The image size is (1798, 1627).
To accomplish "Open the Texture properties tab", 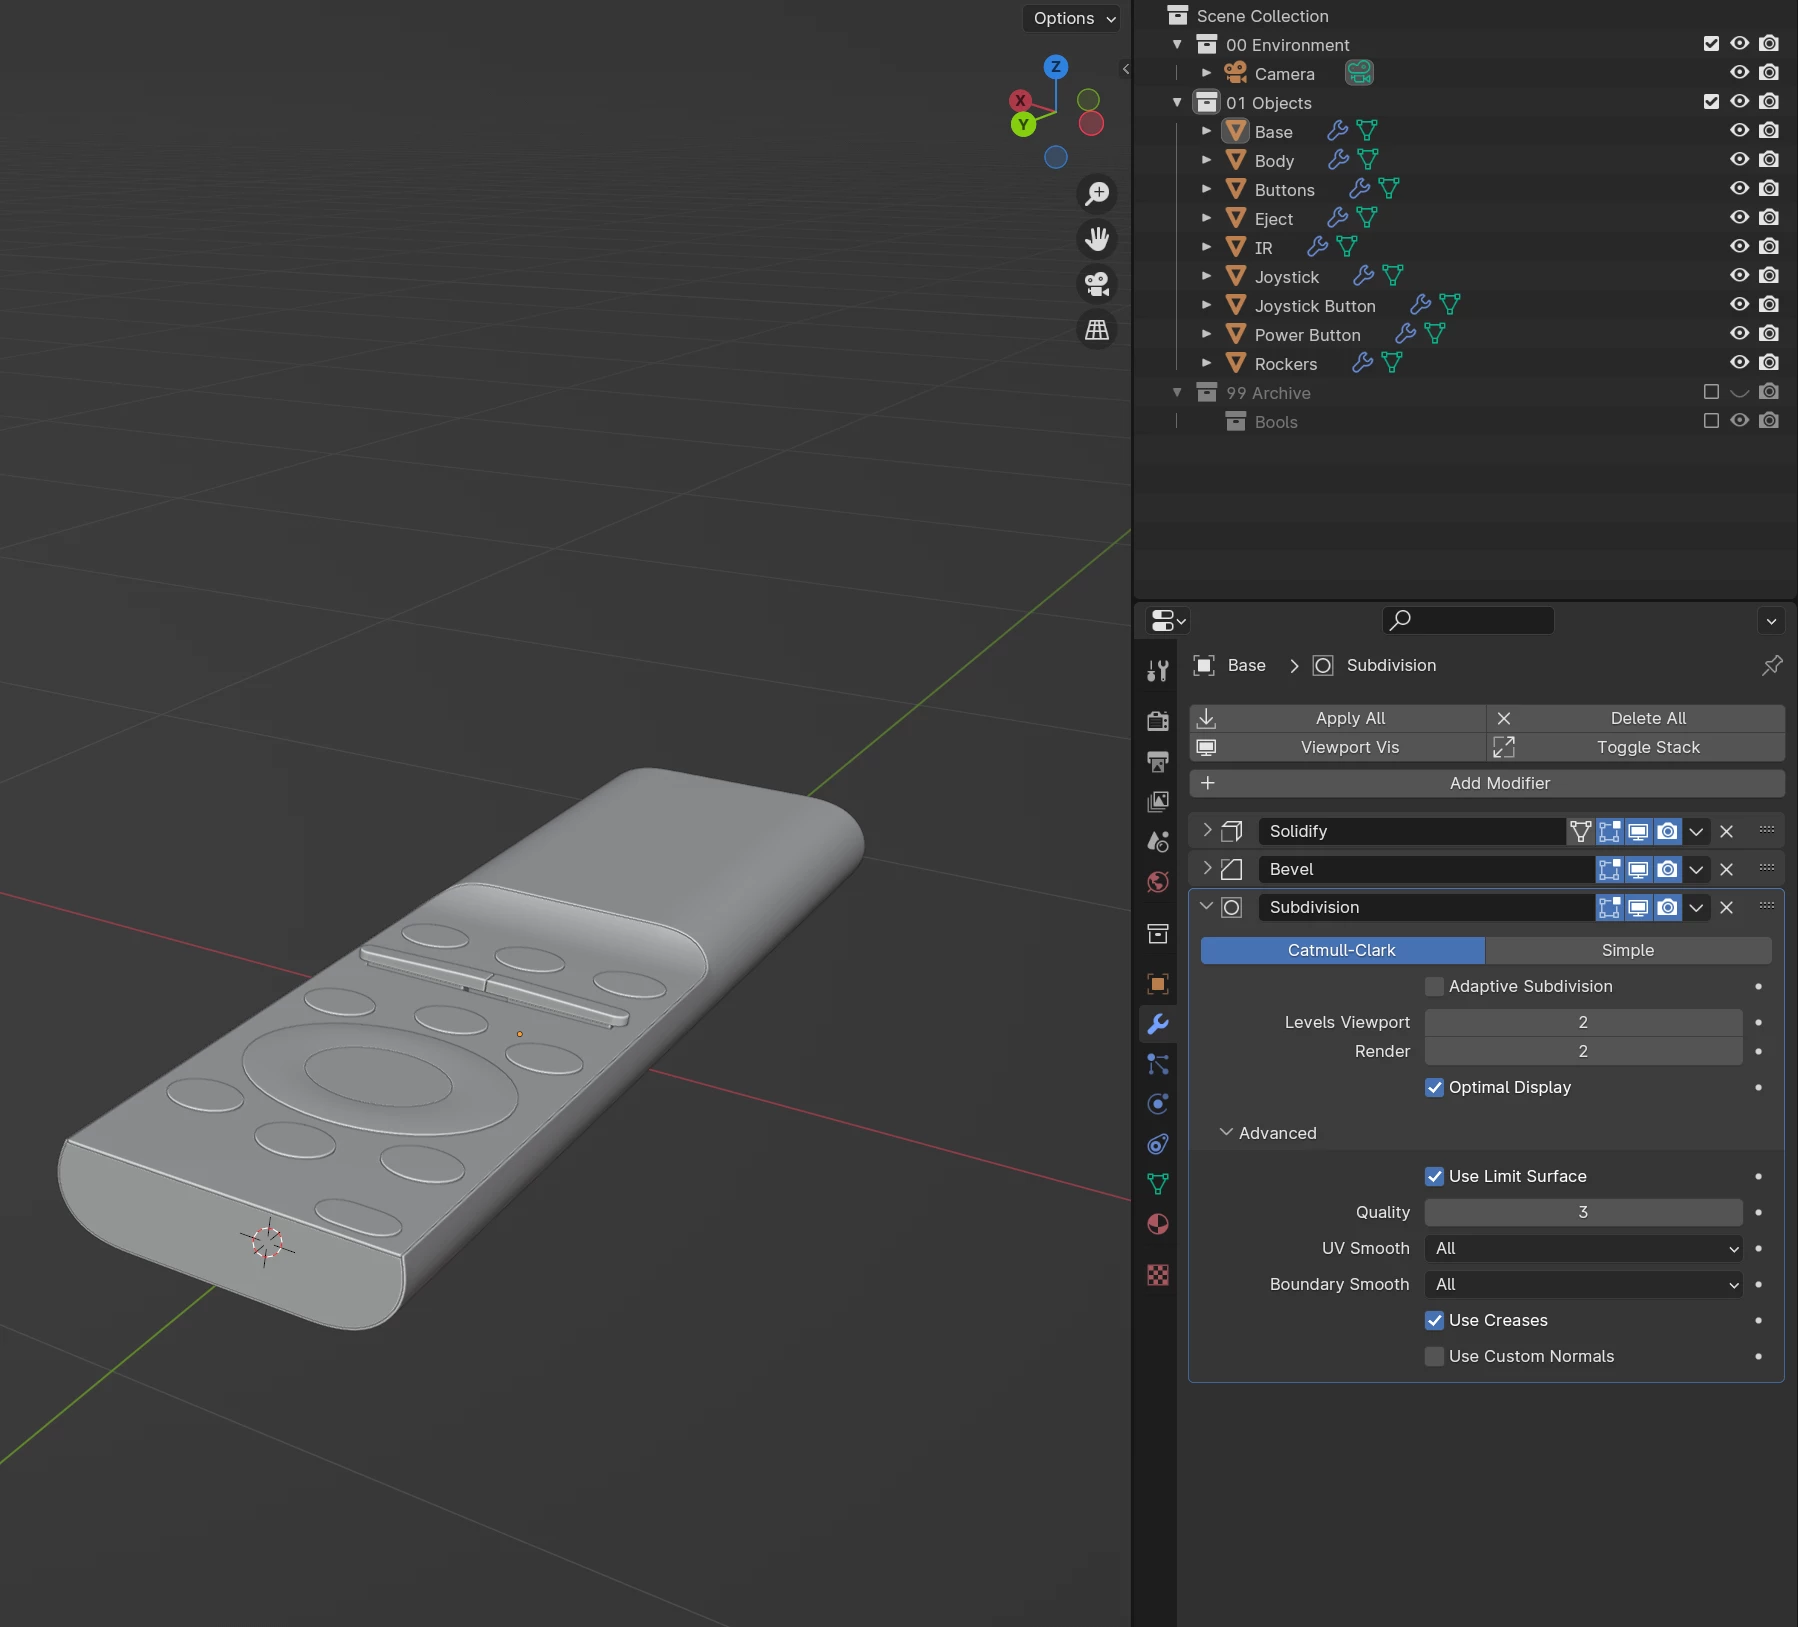I will [1158, 1275].
